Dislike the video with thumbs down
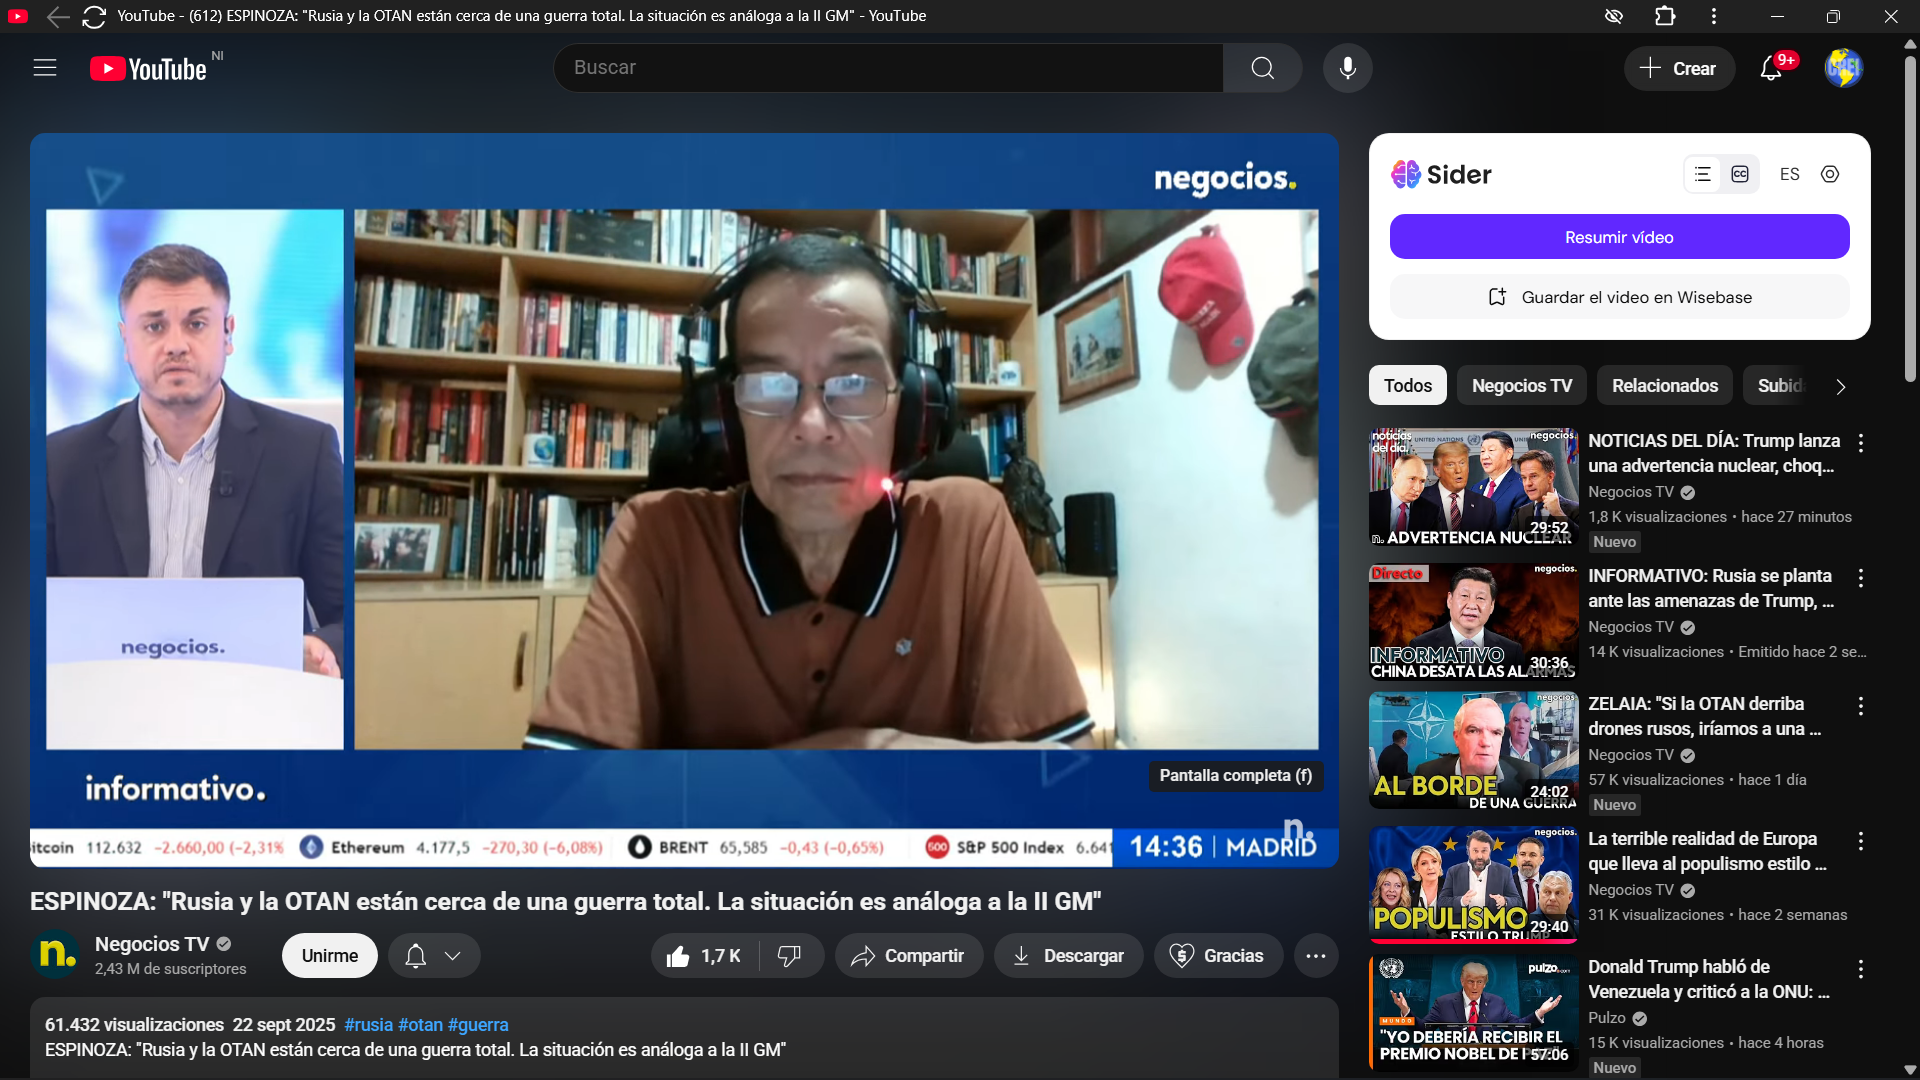 tap(790, 956)
